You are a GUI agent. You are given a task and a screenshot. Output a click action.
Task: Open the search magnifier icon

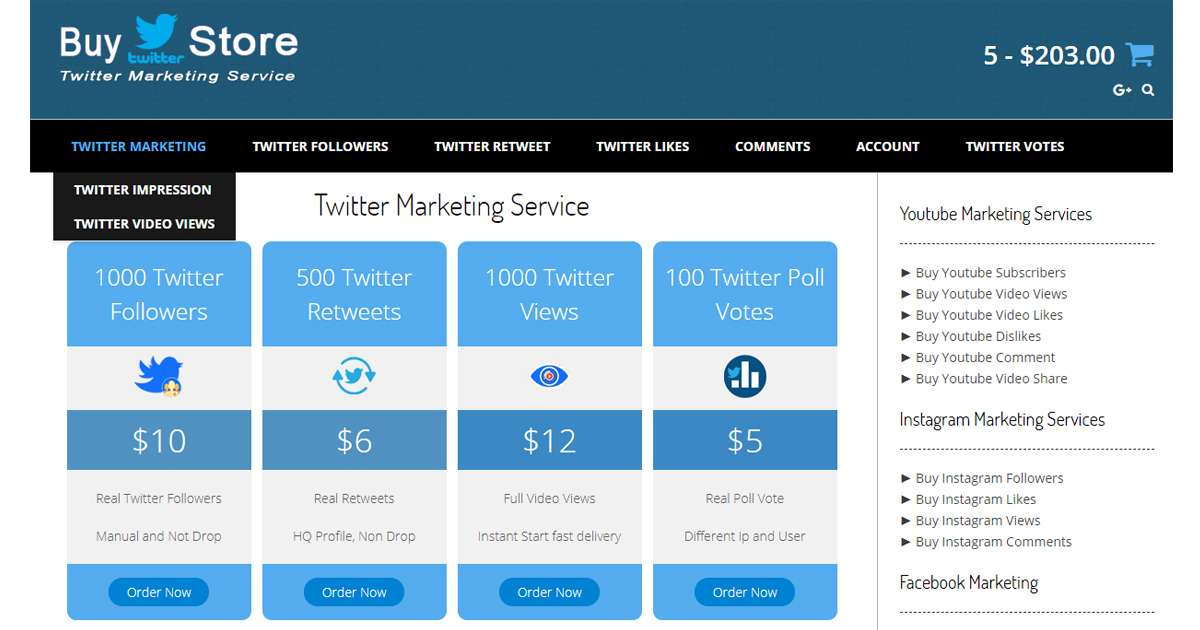tap(1148, 90)
